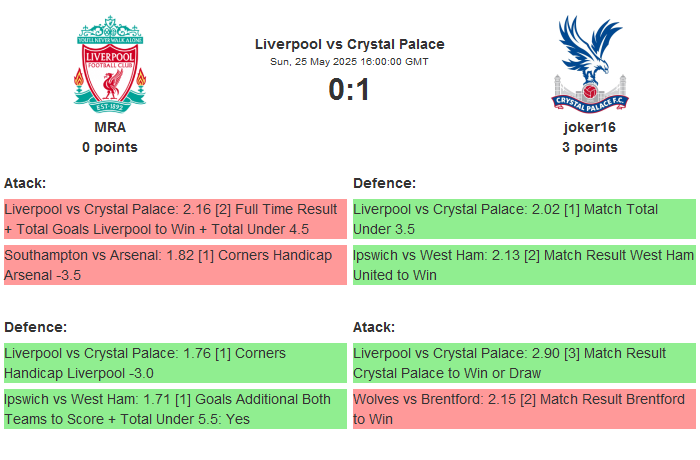Click joker16's 3 points label

(x=589, y=147)
